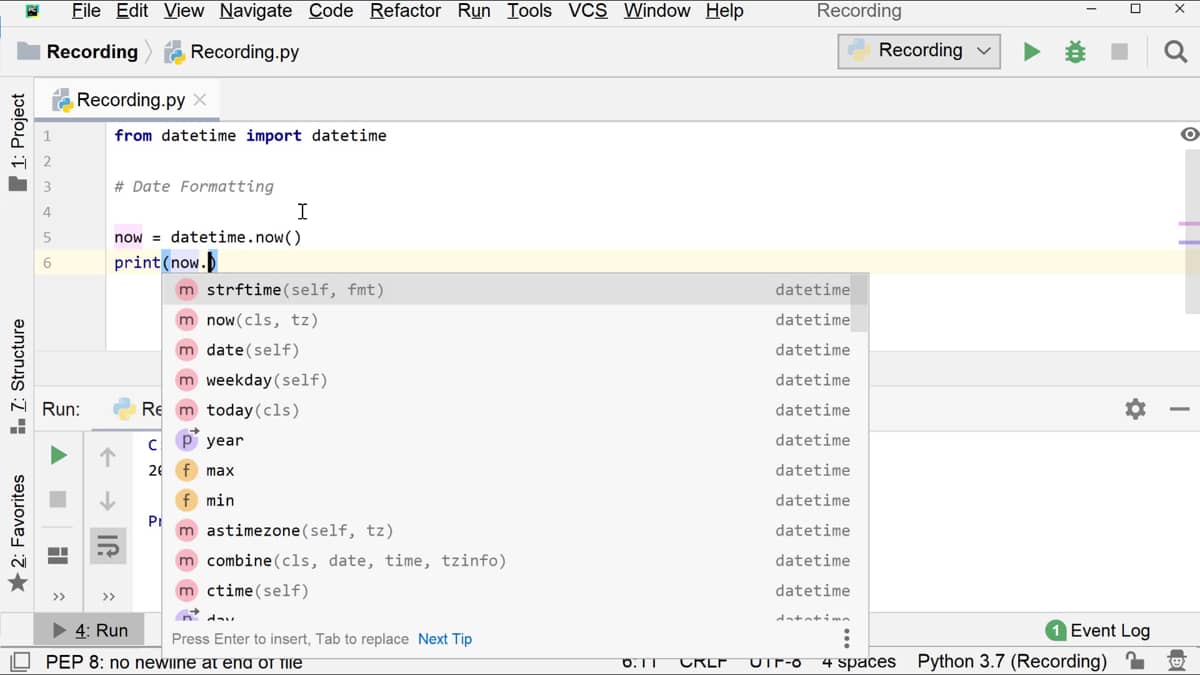Run the Recording configuration with green play
The width and height of the screenshot is (1200, 675).
1031,51
